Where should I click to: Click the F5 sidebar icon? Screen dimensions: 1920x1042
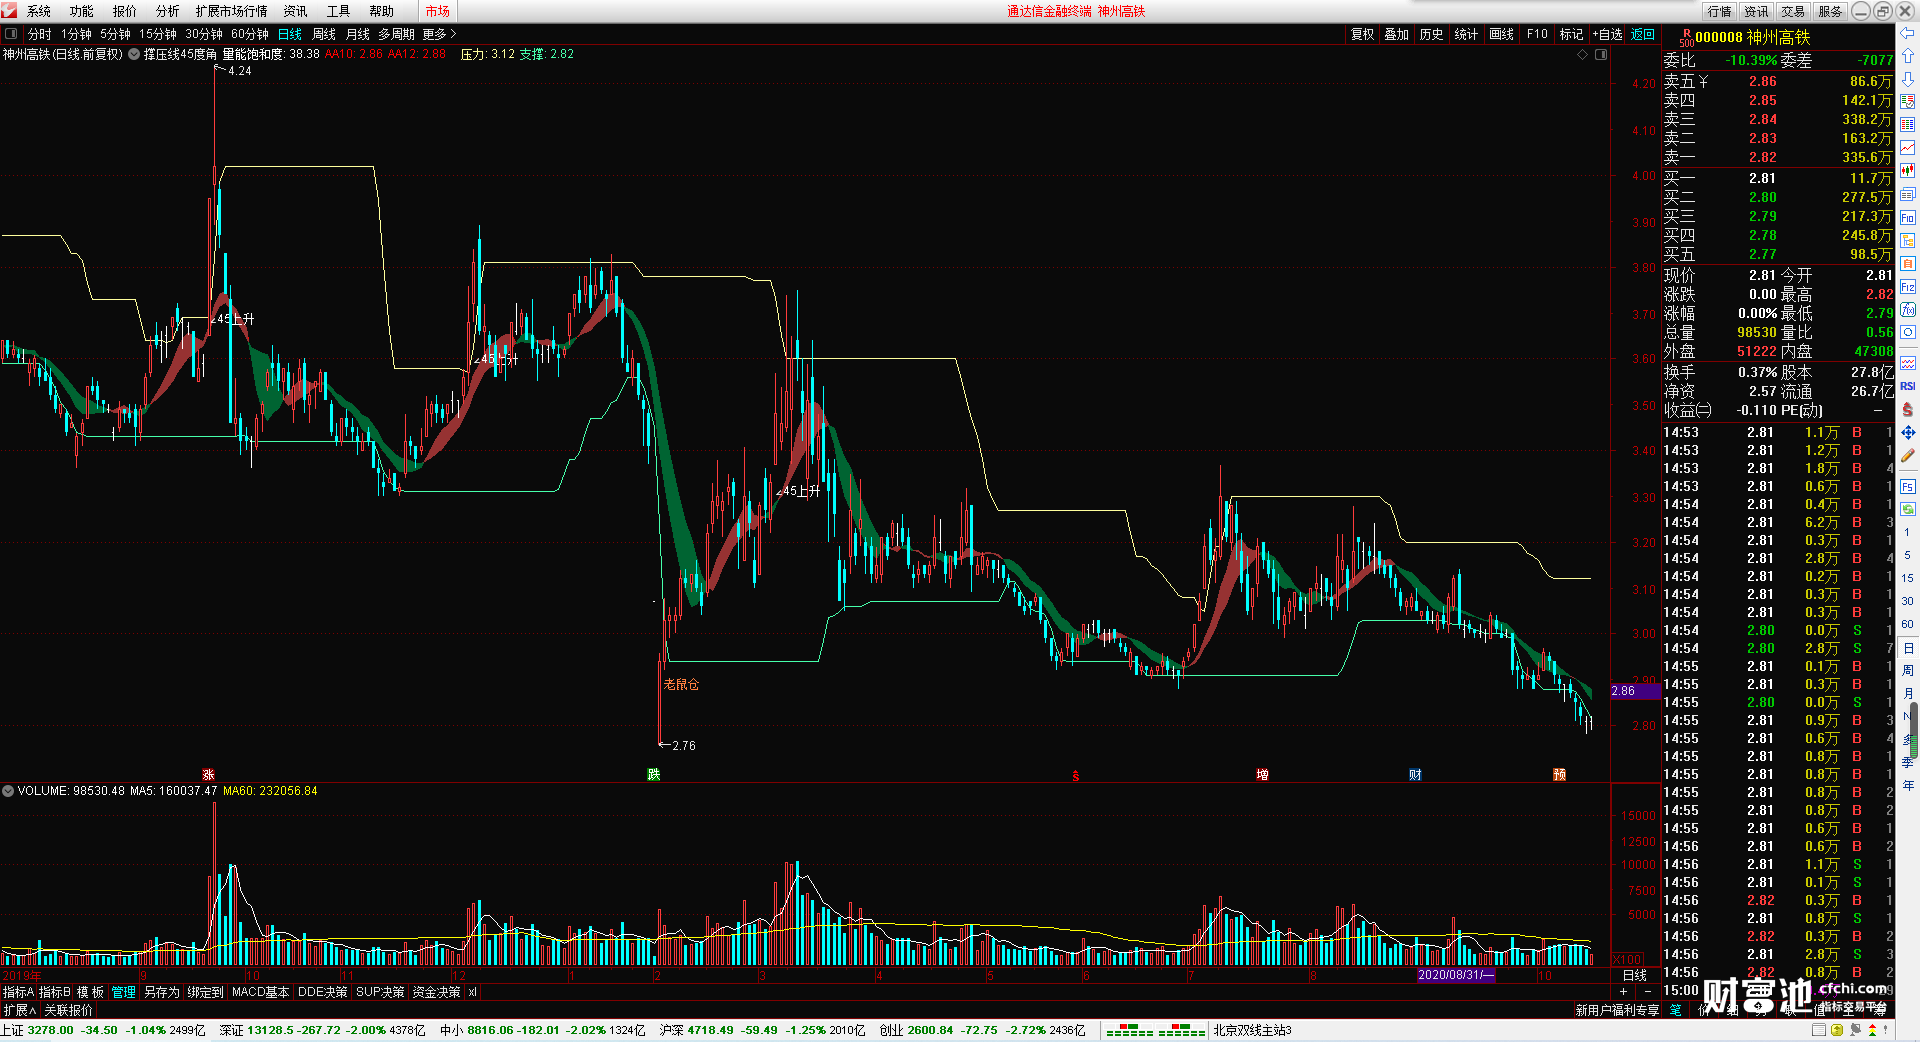(1907, 487)
